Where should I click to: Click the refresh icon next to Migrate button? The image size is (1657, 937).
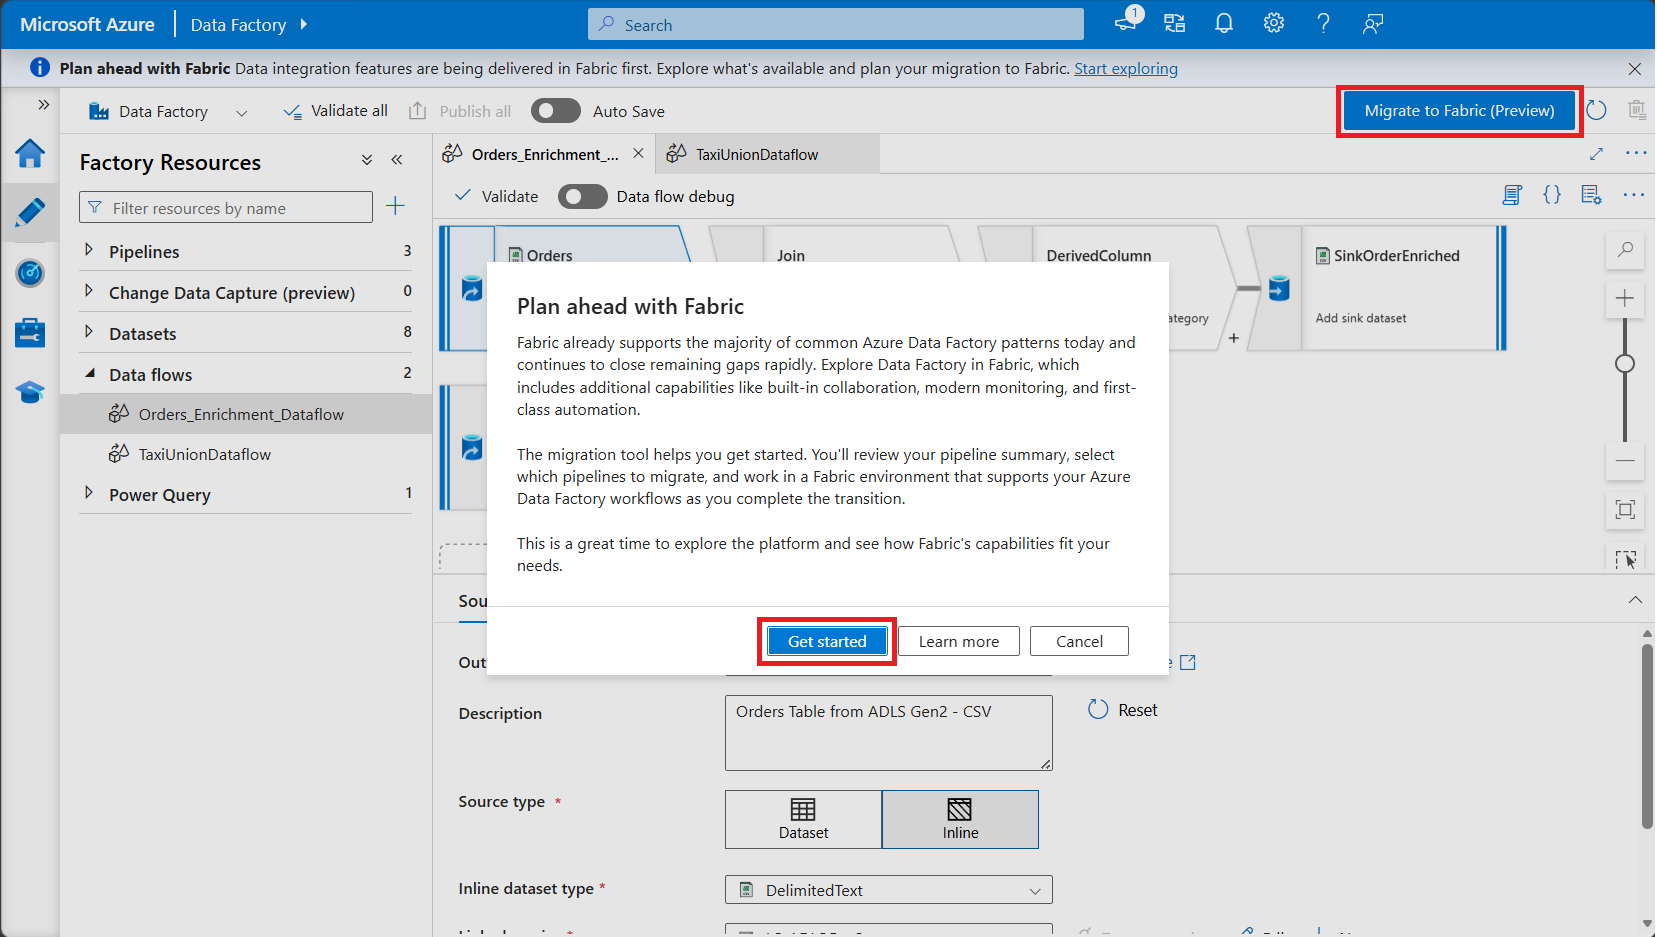pos(1597,110)
